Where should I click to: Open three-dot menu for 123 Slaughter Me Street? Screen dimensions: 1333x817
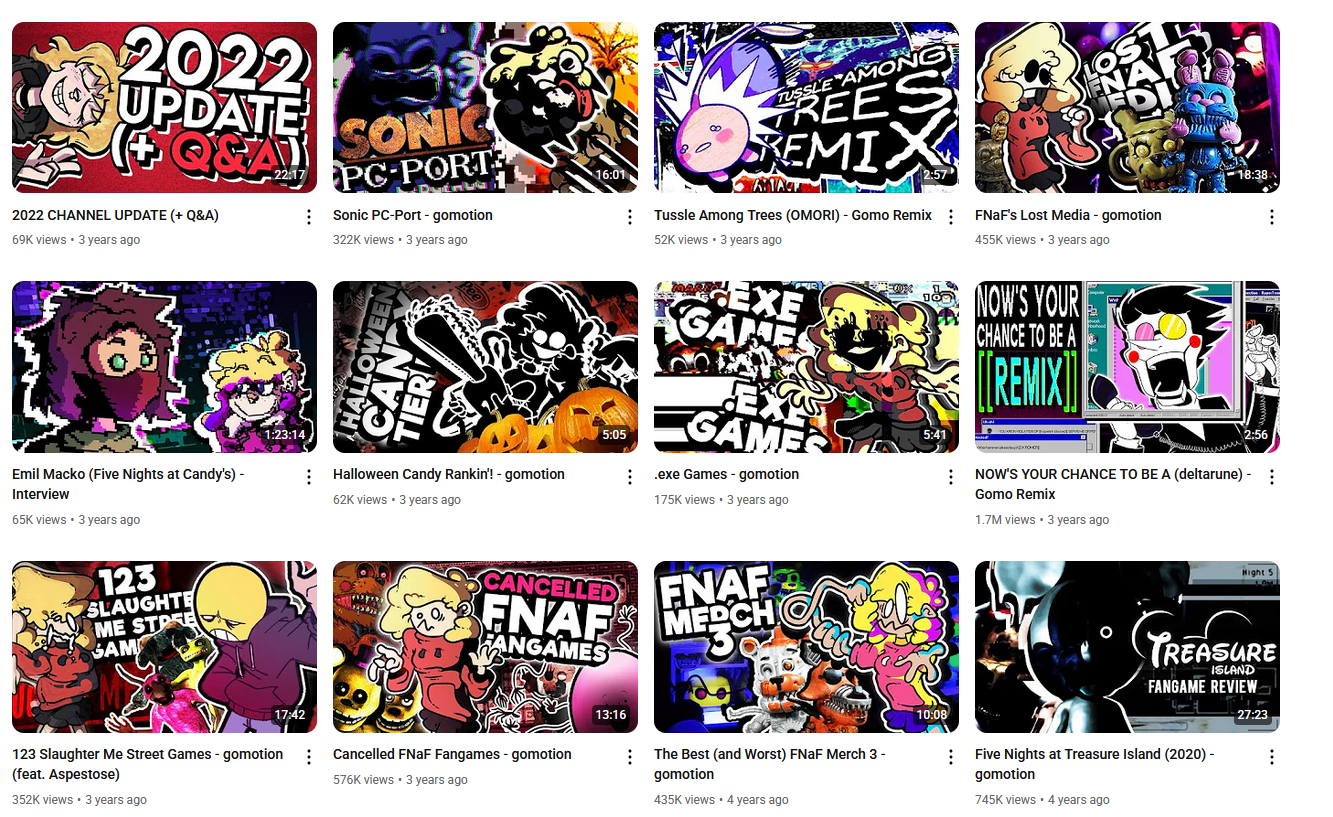coord(309,757)
